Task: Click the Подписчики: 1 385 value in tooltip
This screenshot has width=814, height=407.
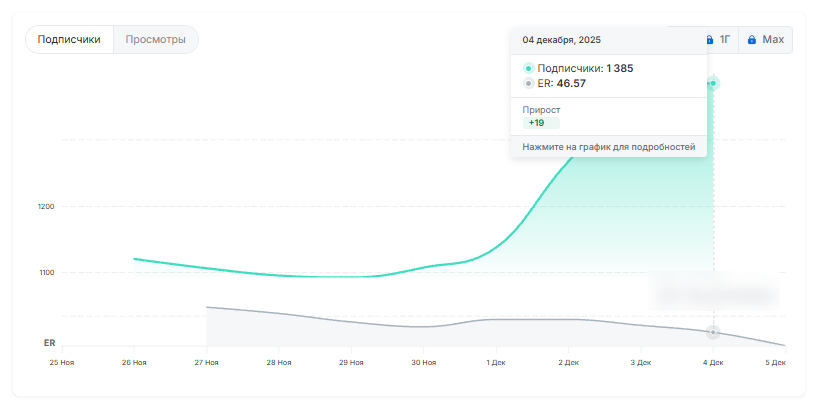Action: point(585,68)
